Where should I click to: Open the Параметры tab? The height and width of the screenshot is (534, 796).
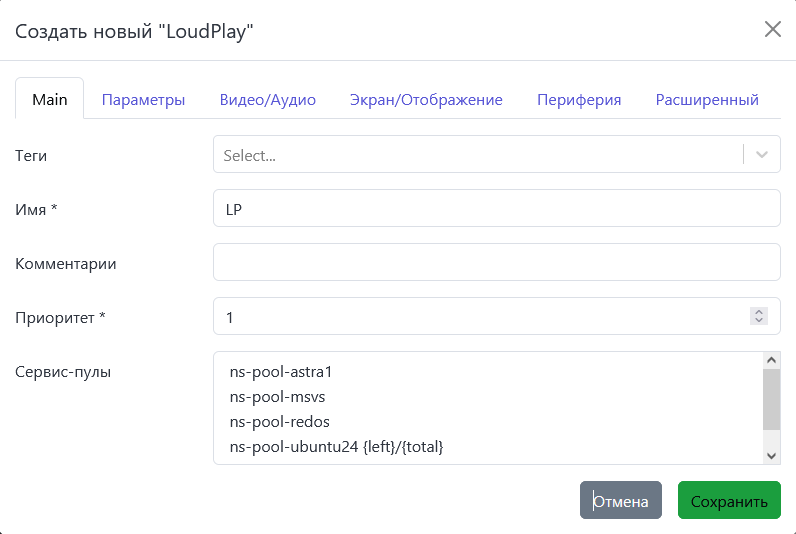click(143, 100)
